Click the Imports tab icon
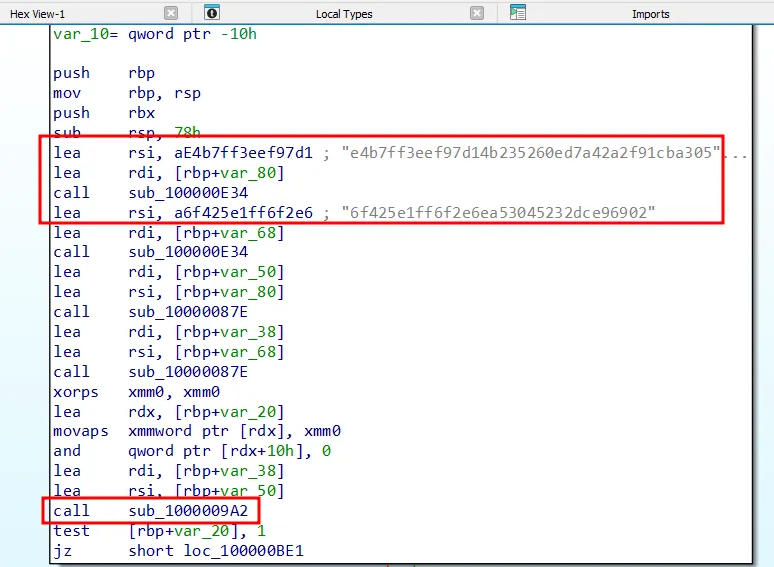Screen dimensions: 774x567 click(517, 13)
